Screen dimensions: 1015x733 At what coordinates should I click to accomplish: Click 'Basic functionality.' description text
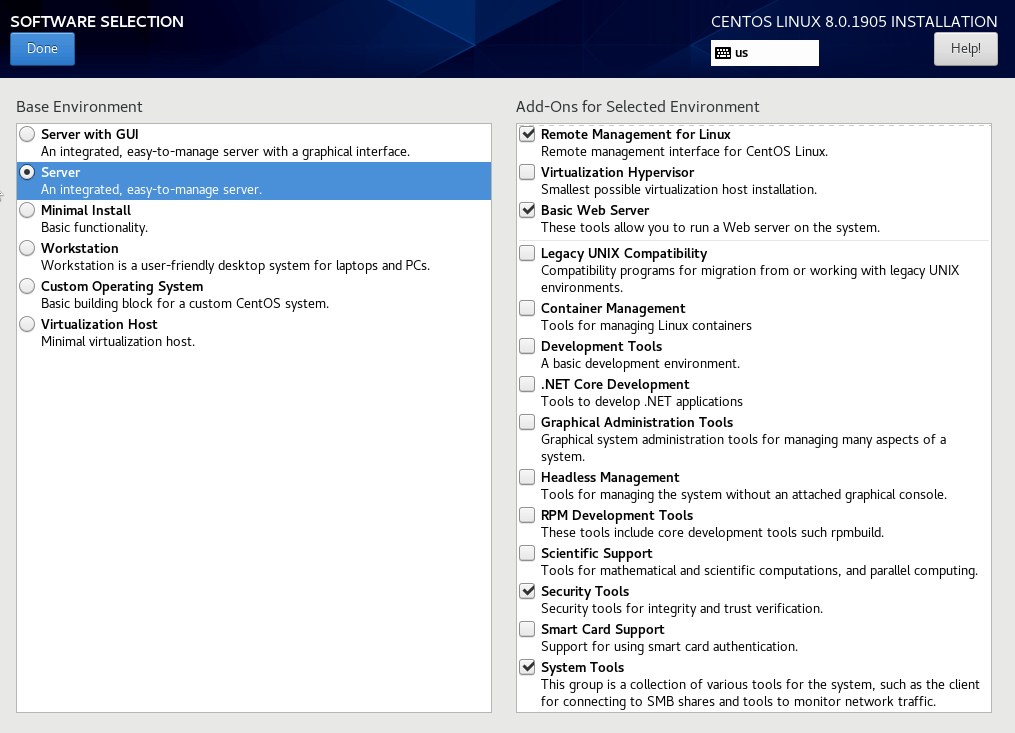[95, 227]
